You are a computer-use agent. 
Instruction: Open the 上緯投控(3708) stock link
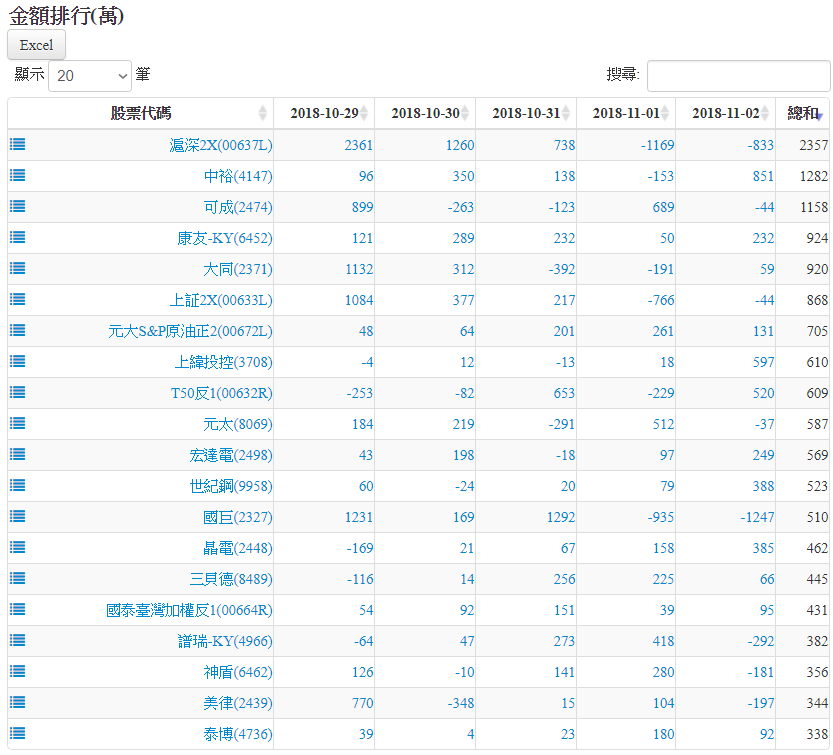coord(223,362)
